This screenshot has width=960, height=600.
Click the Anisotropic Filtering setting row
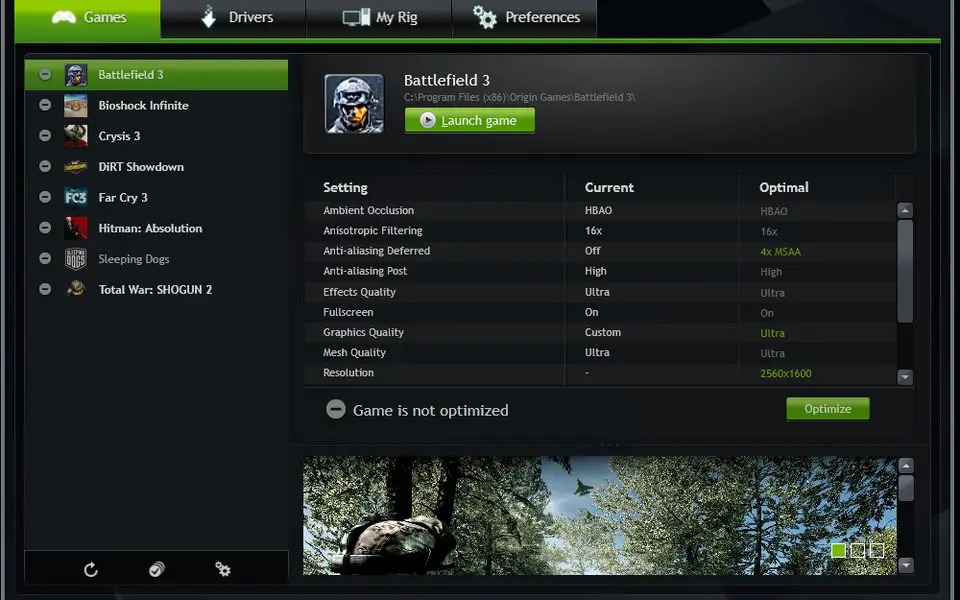tap(600, 231)
